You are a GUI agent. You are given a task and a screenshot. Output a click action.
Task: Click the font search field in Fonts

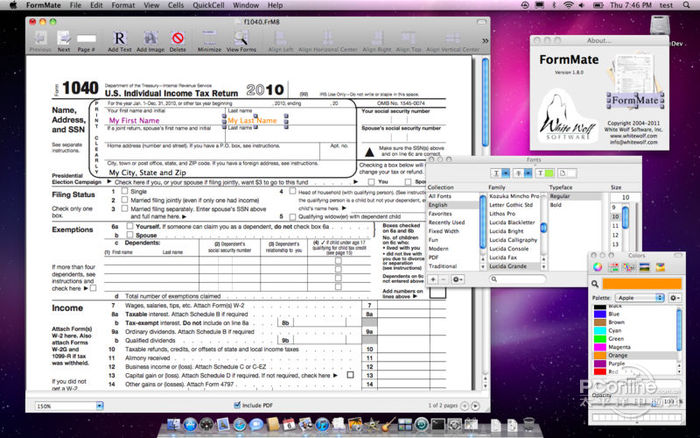(517, 279)
